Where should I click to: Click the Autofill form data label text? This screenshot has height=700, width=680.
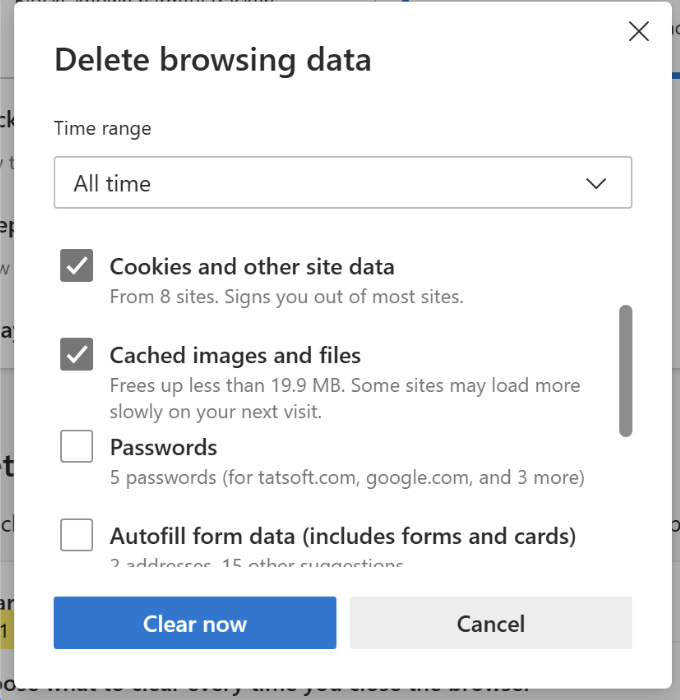[342, 536]
